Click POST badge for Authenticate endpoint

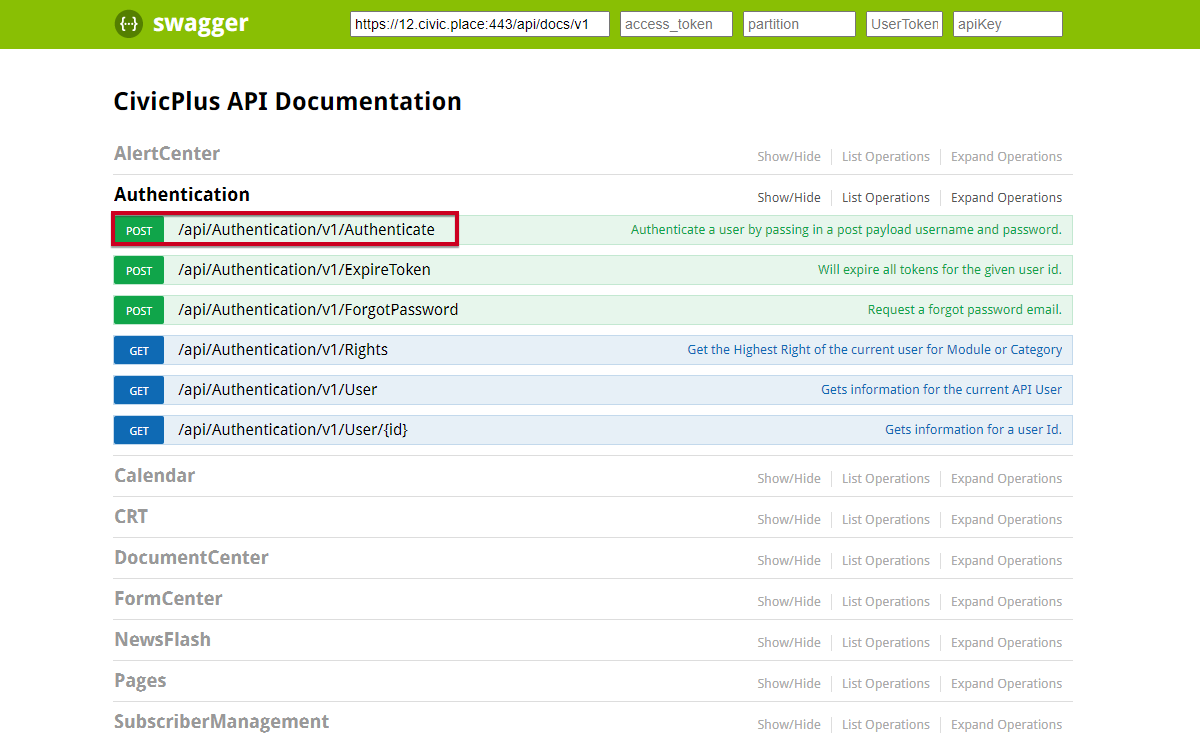pos(139,231)
